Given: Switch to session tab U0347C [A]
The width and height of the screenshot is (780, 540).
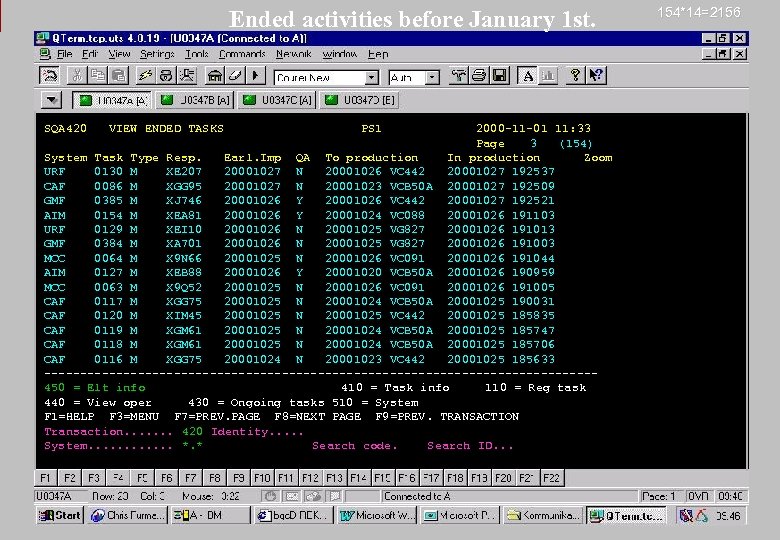Looking at the screenshot, I should [x=278, y=100].
